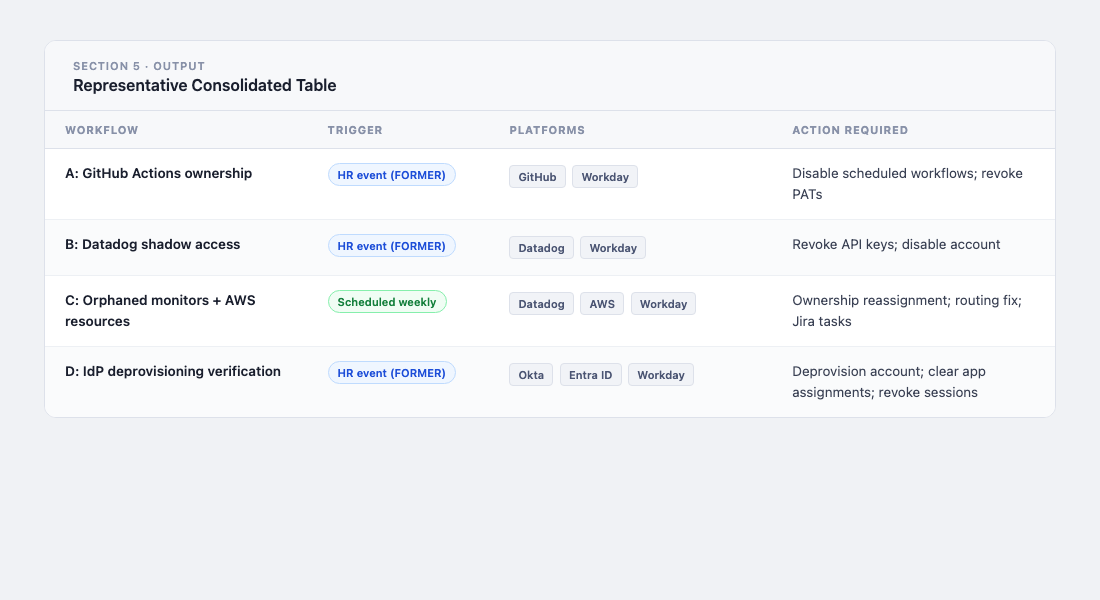Click the AWS platform tag
Screen dimensions: 1100x600
(602, 304)
